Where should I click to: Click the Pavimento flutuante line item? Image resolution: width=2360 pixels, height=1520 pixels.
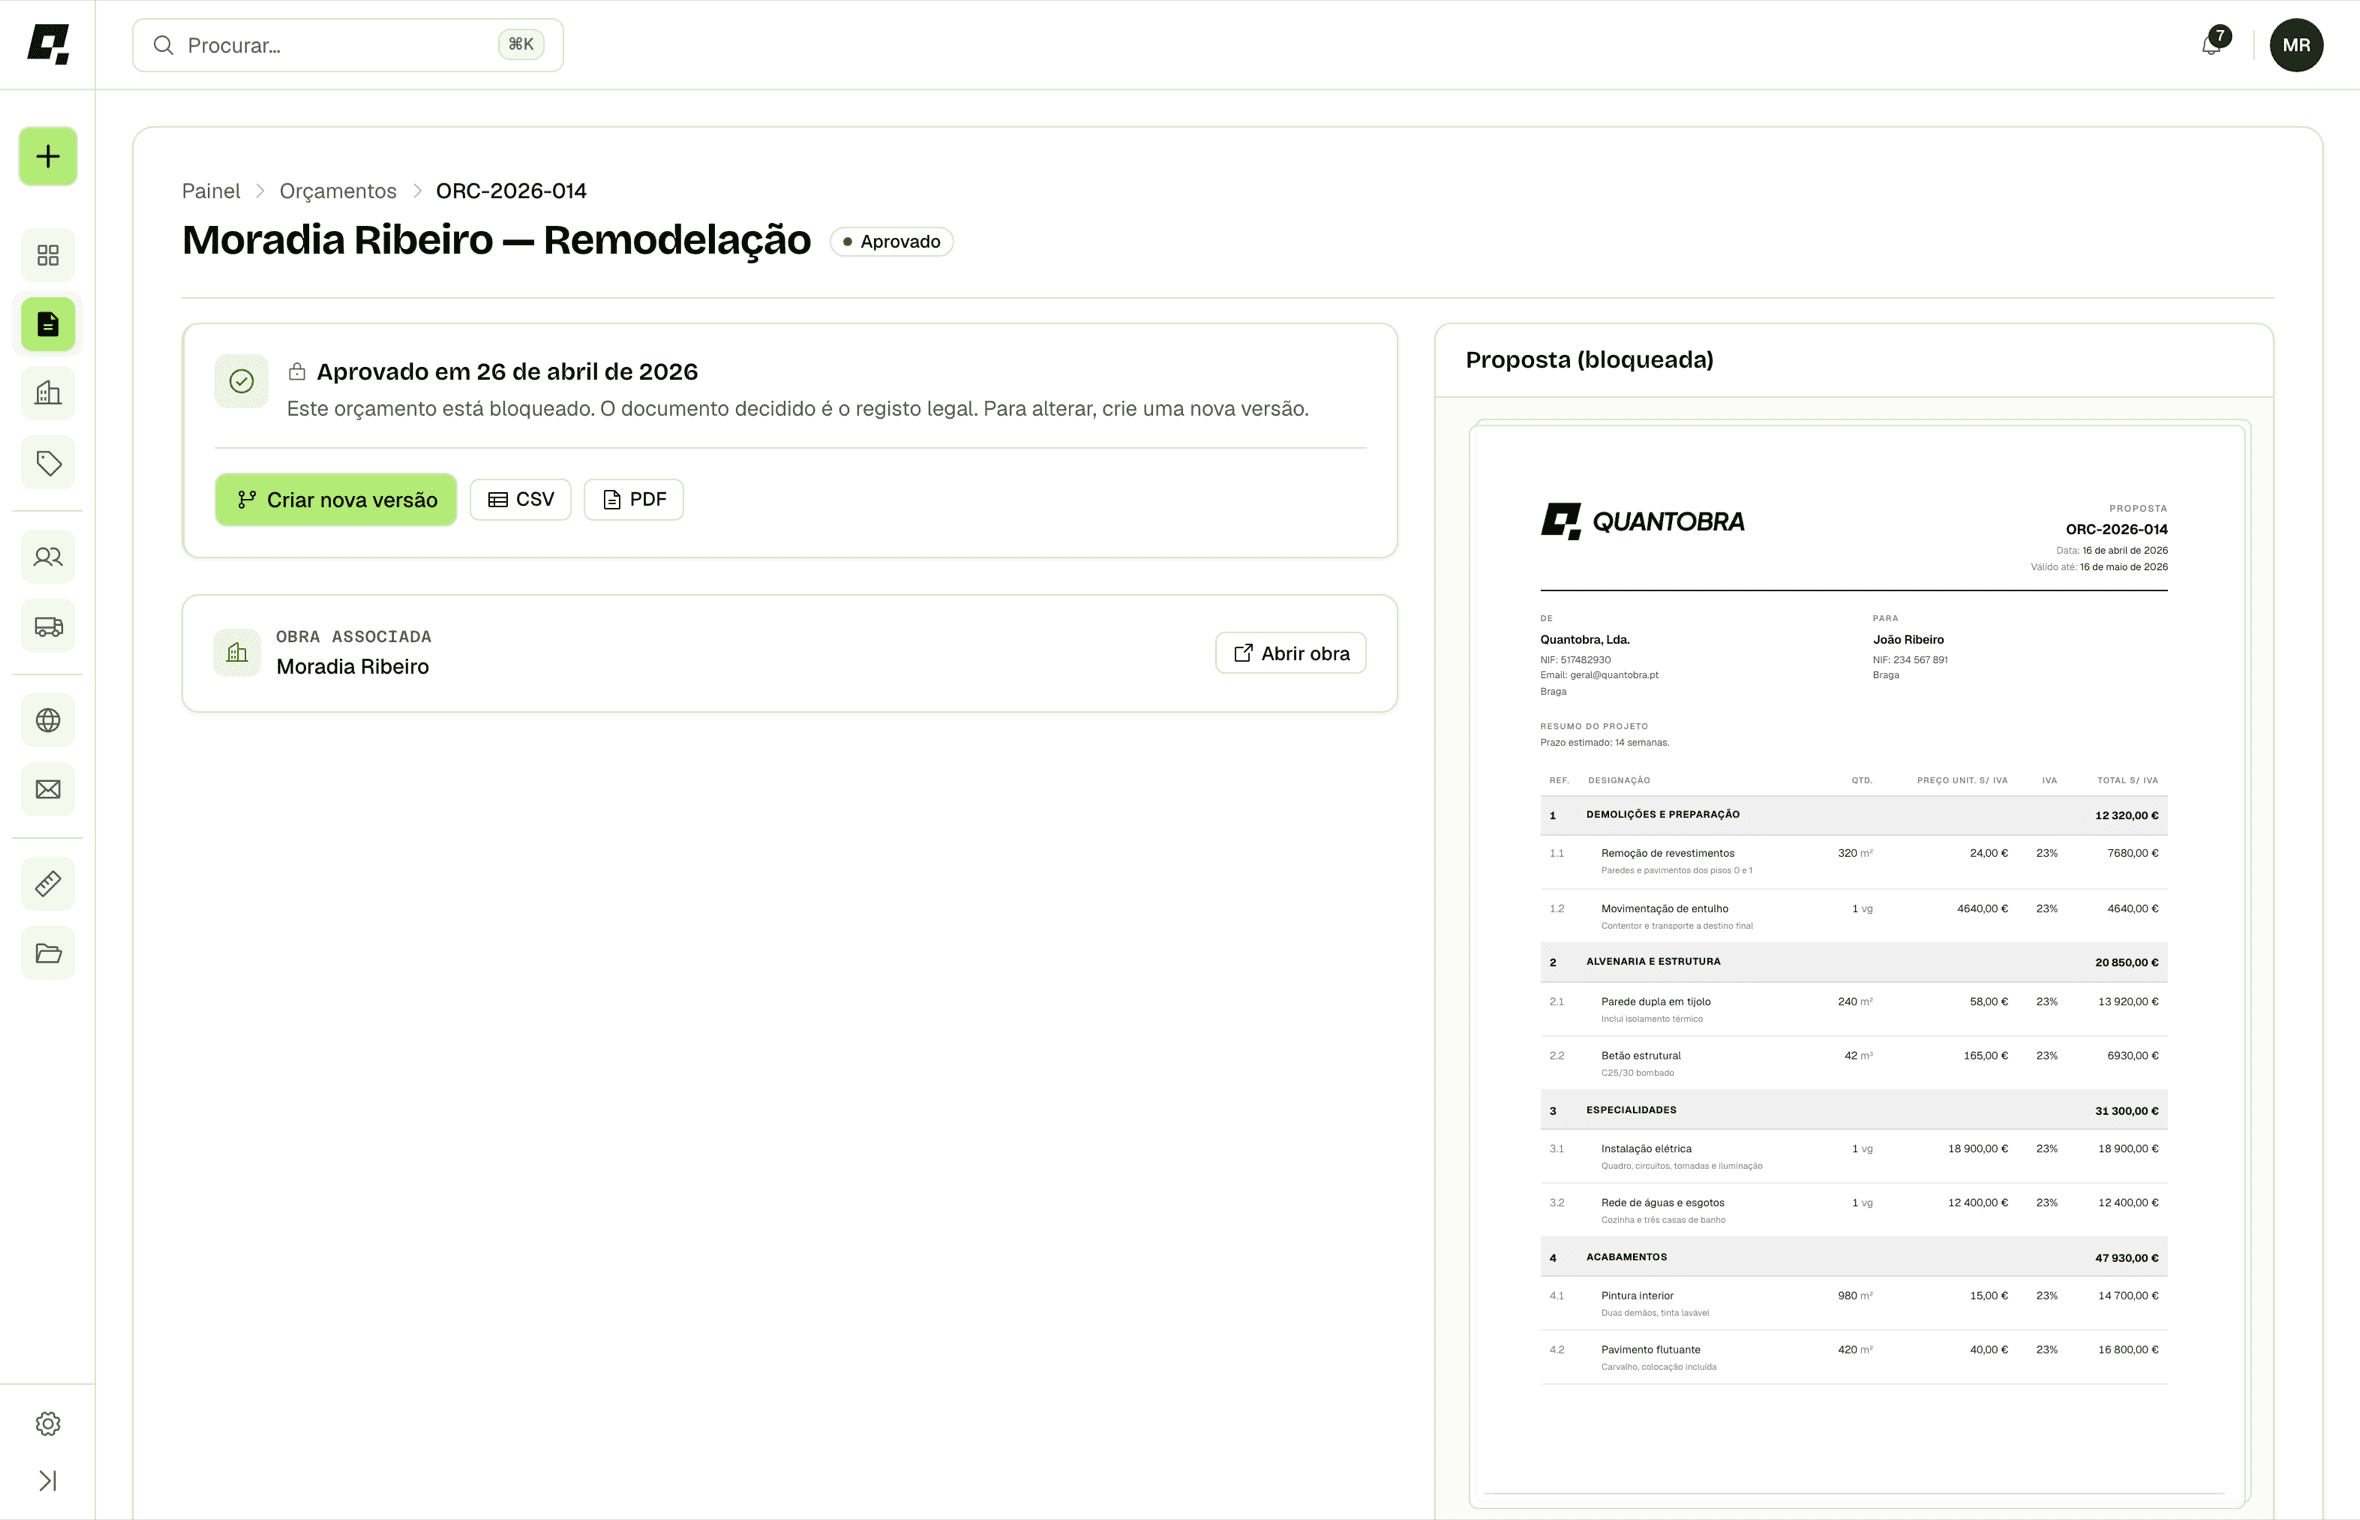click(1853, 1358)
